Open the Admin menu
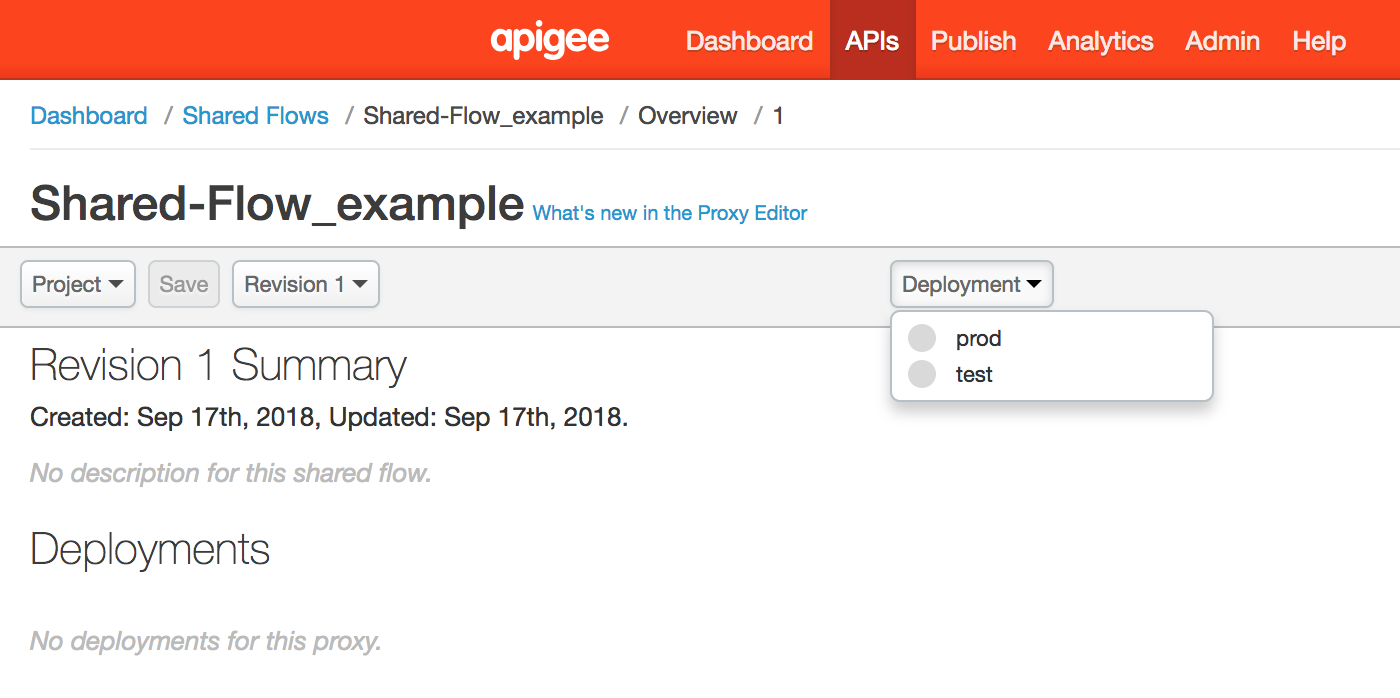 (x=1222, y=41)
